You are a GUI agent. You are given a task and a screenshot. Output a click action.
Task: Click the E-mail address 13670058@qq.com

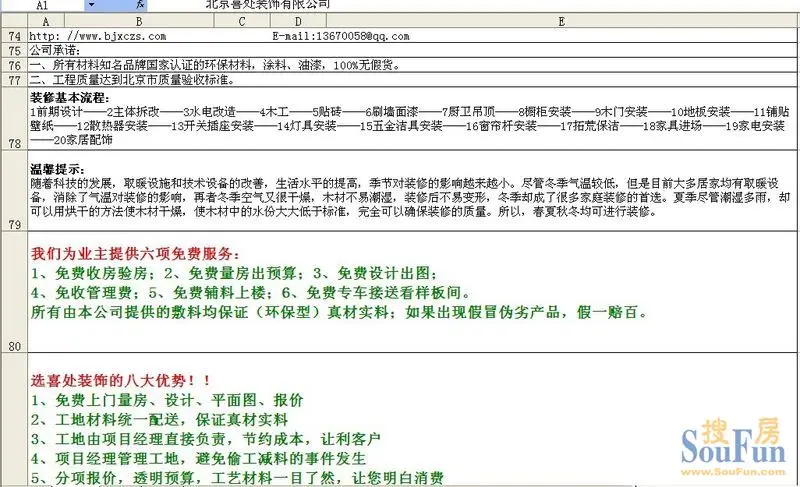pyautogui.click(x=340, y=37)
